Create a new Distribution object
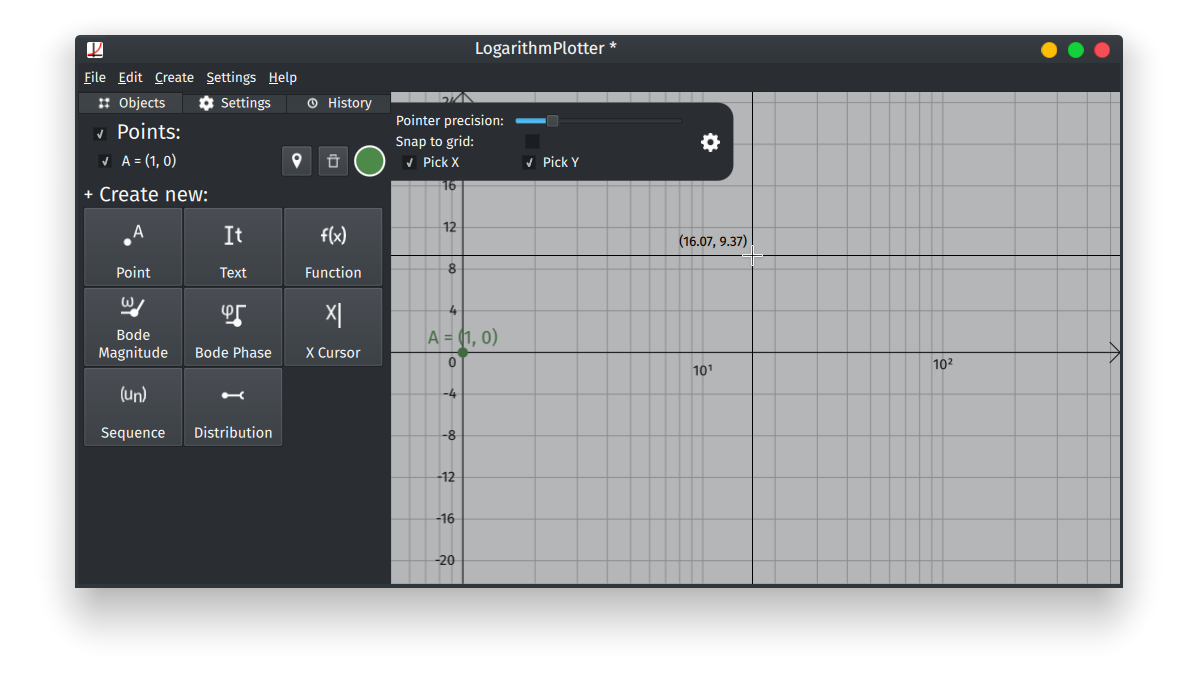 coord(232,407)
